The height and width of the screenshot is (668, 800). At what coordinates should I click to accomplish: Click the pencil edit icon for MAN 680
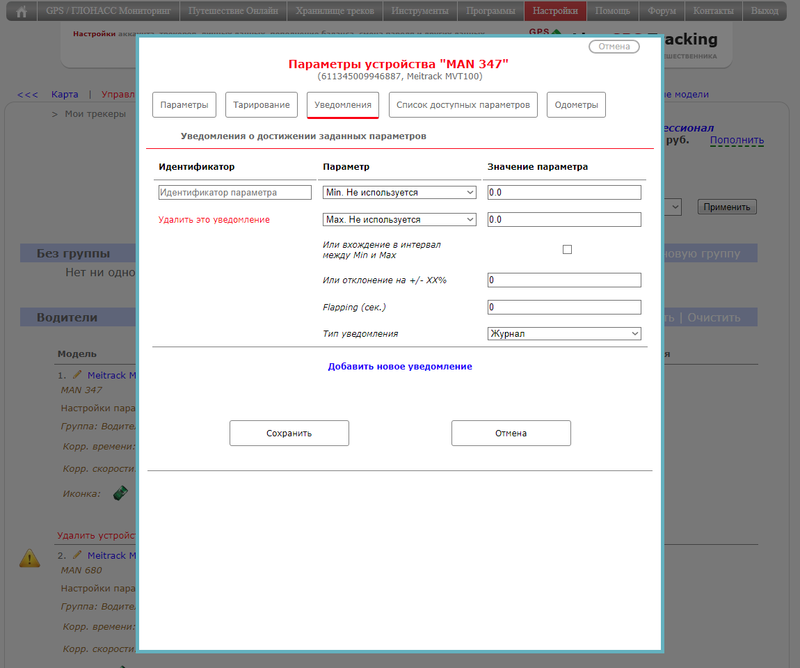(x=77, y=554)
